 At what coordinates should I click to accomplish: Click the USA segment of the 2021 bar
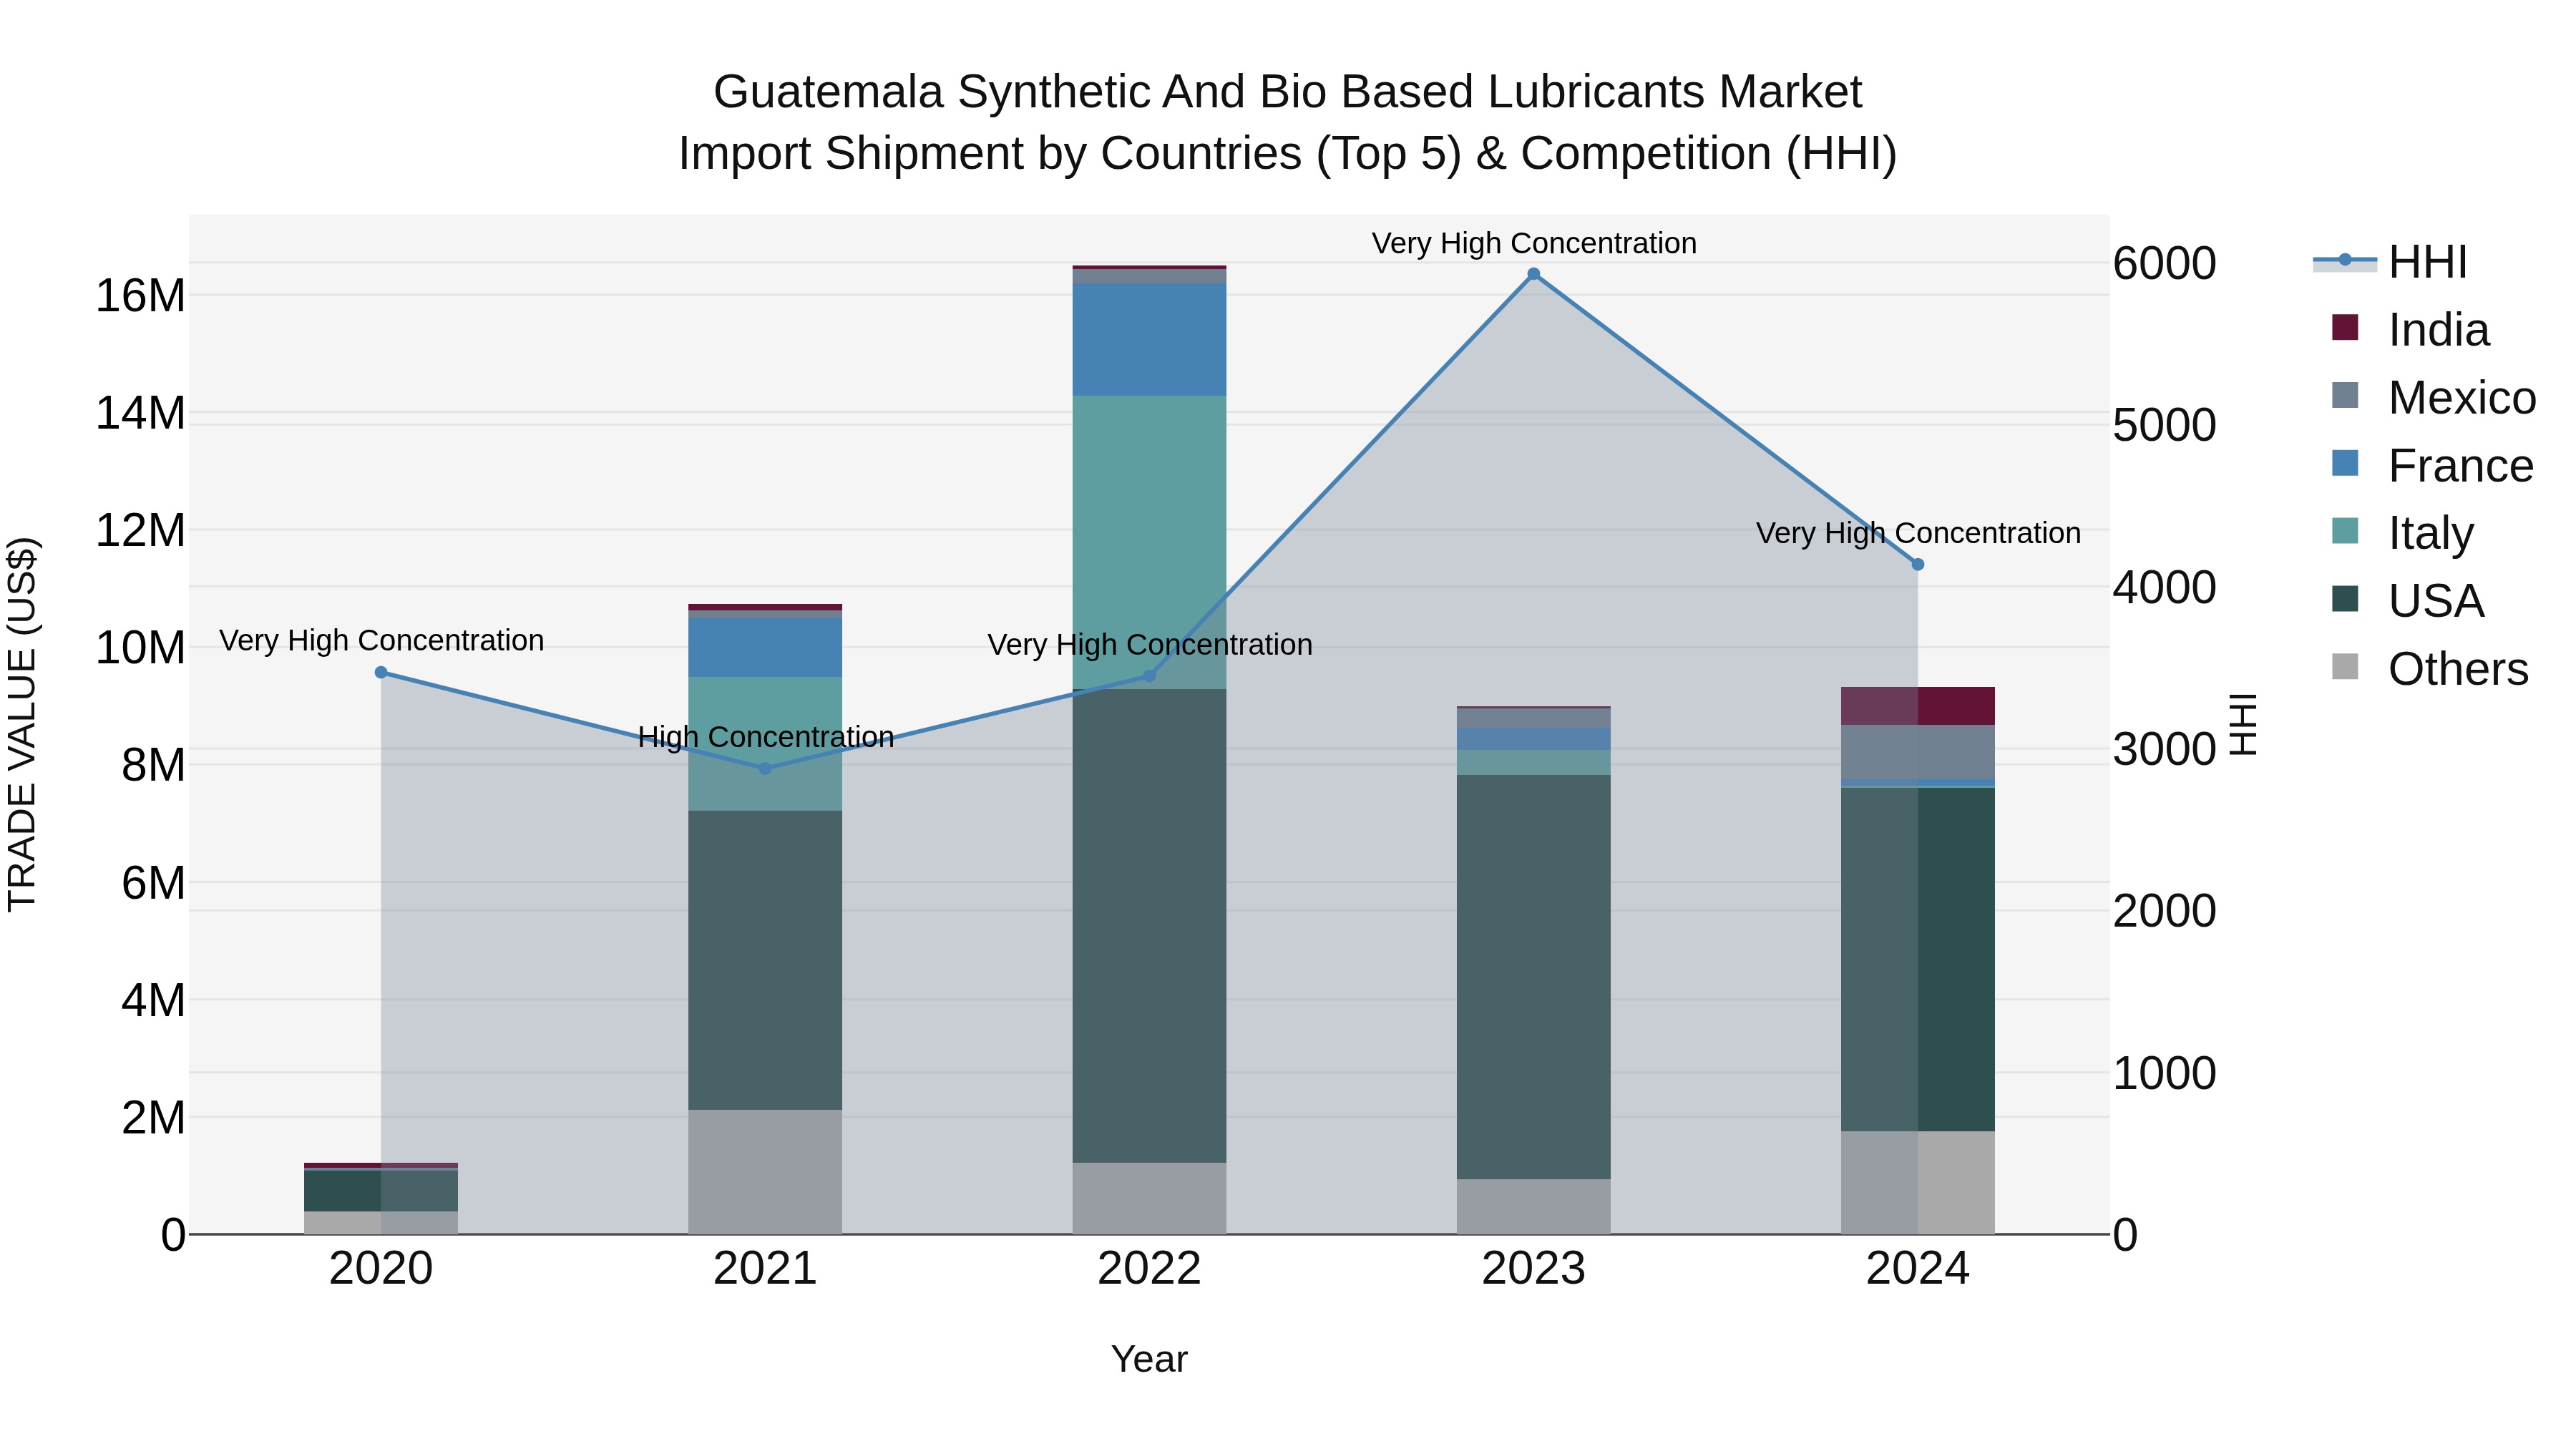coord(765,960)
